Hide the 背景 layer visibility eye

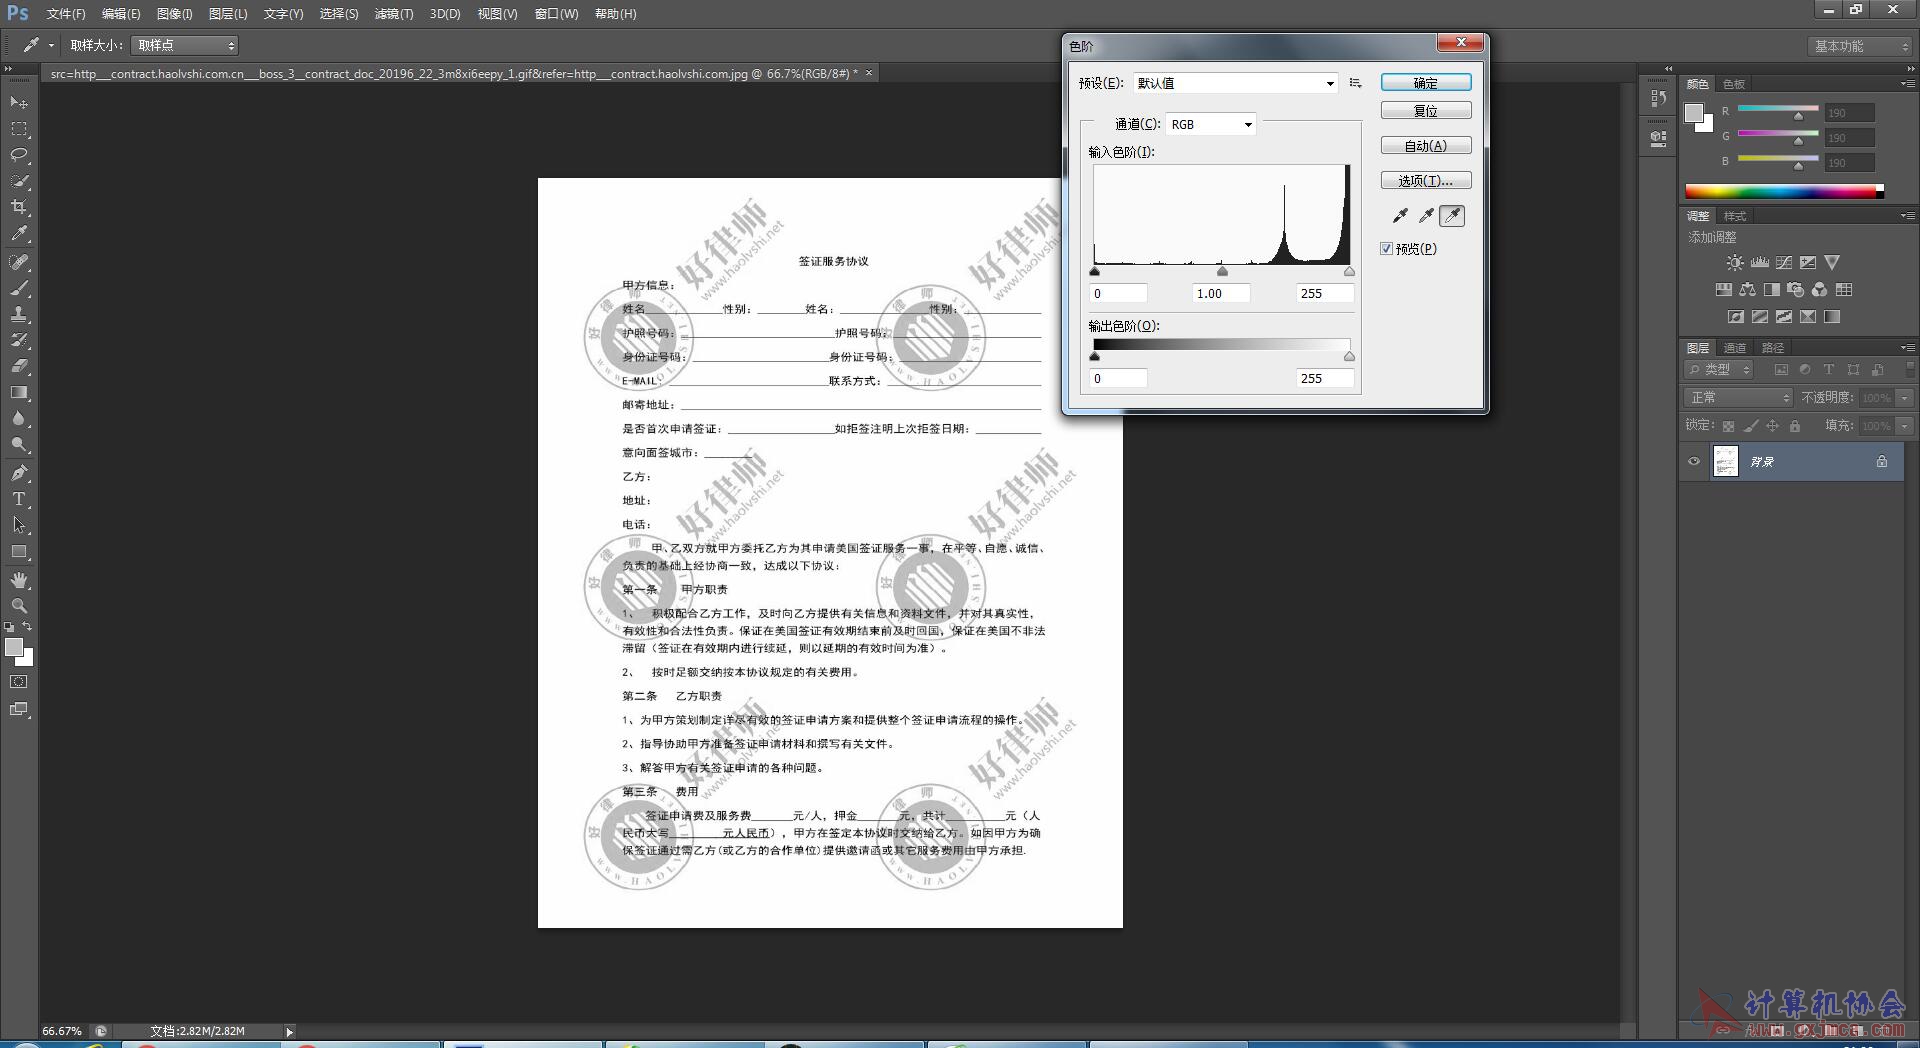pos(1694,461)
